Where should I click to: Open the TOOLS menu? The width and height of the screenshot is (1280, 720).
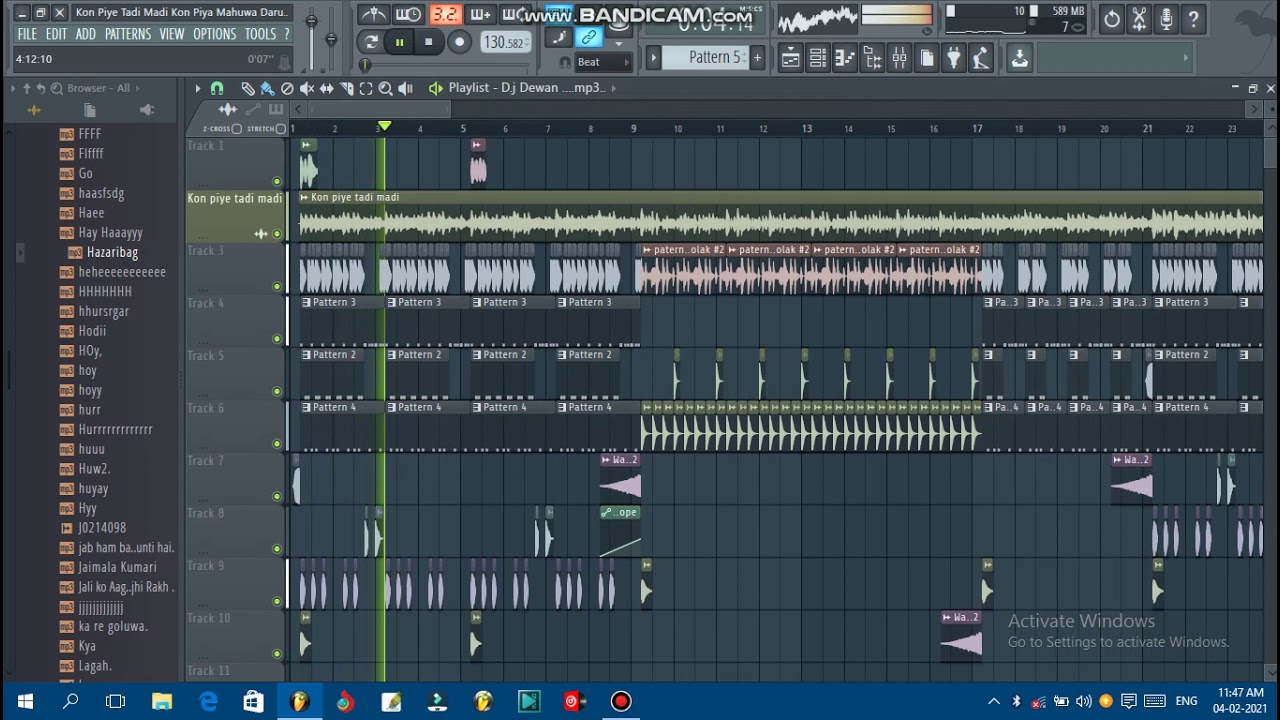pos(260,34)
